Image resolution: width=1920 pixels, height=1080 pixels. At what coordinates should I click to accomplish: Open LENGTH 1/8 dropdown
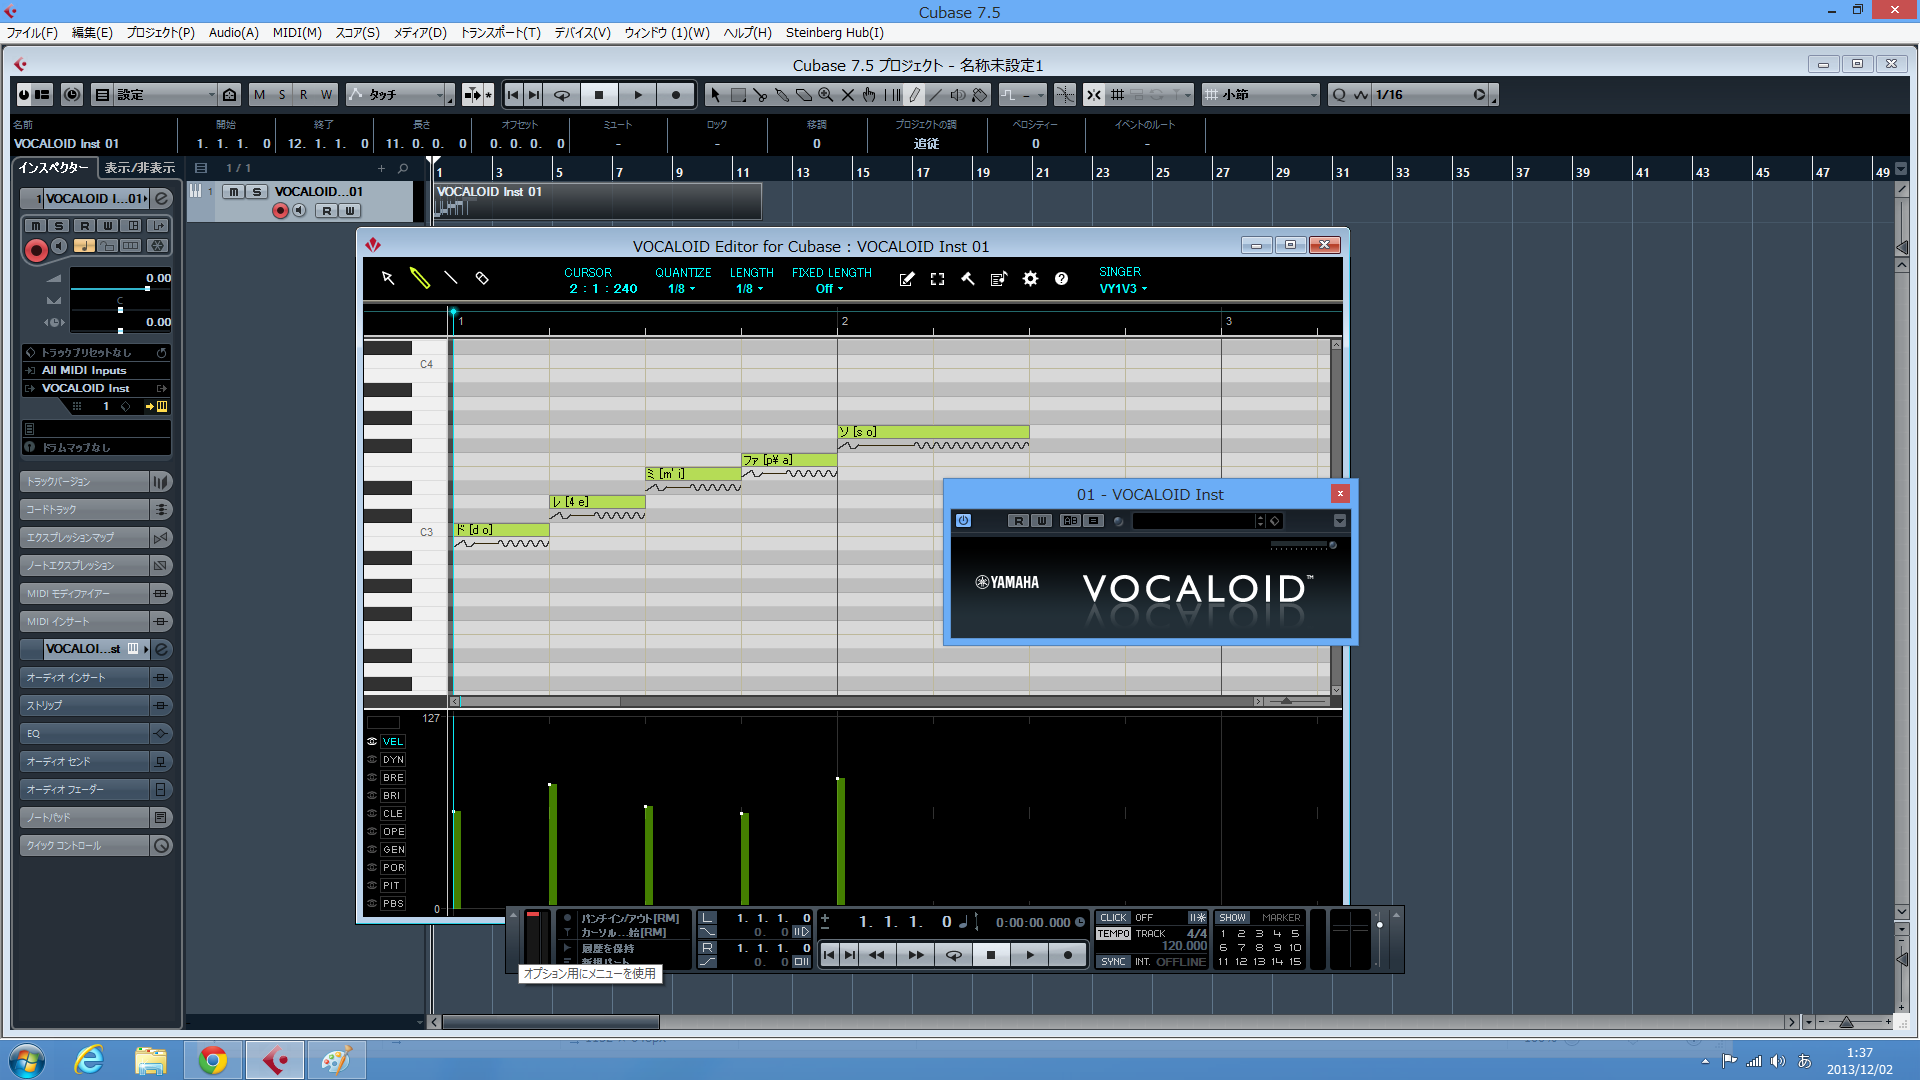(749, 289)
